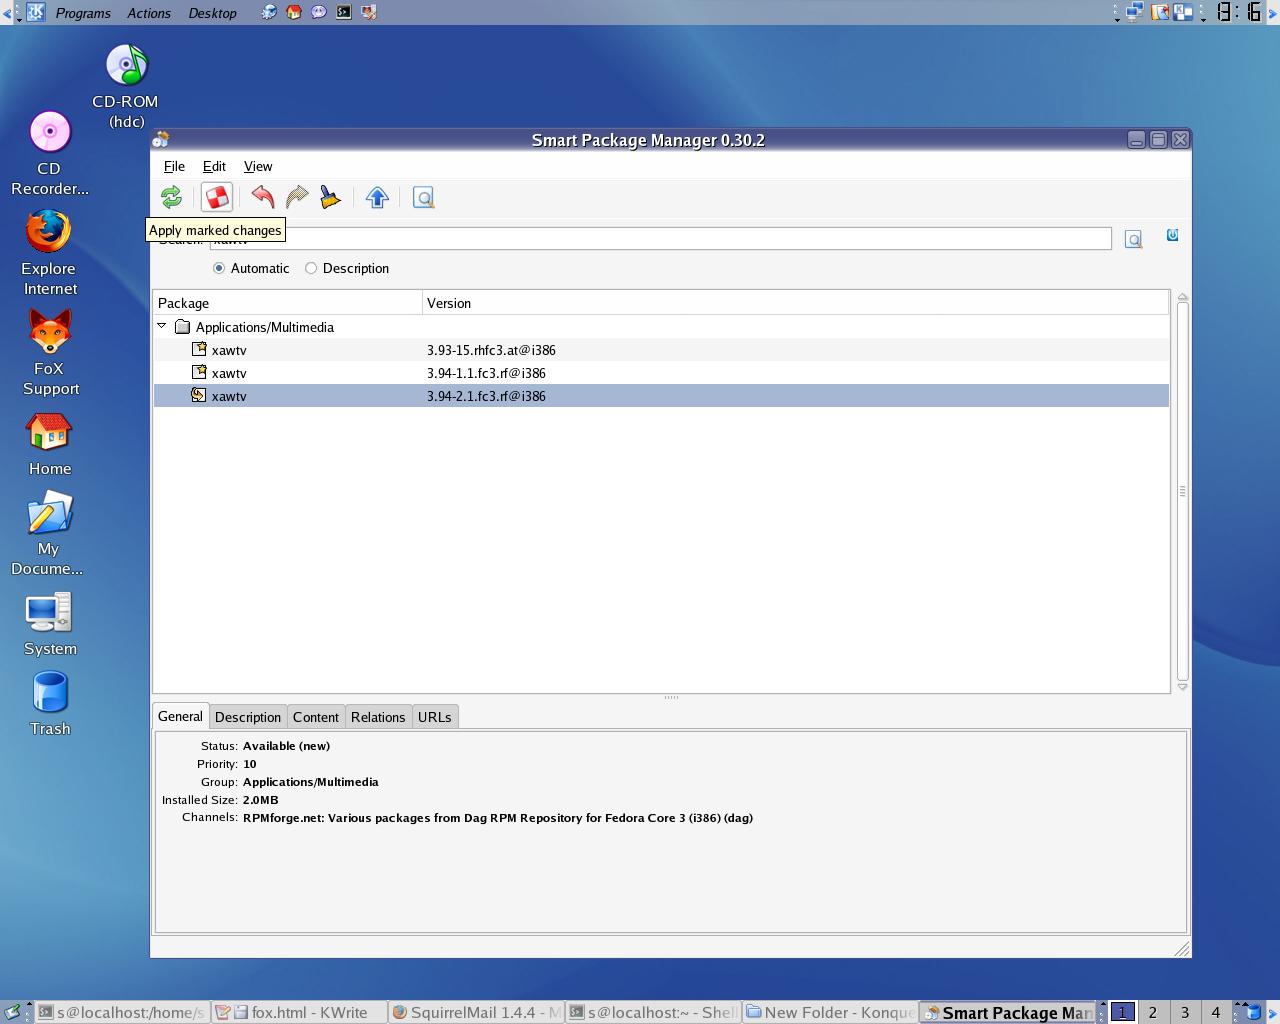Click the home folder icon in top panel
This screenshot has height=1024, width=1280.
[294, 12]
